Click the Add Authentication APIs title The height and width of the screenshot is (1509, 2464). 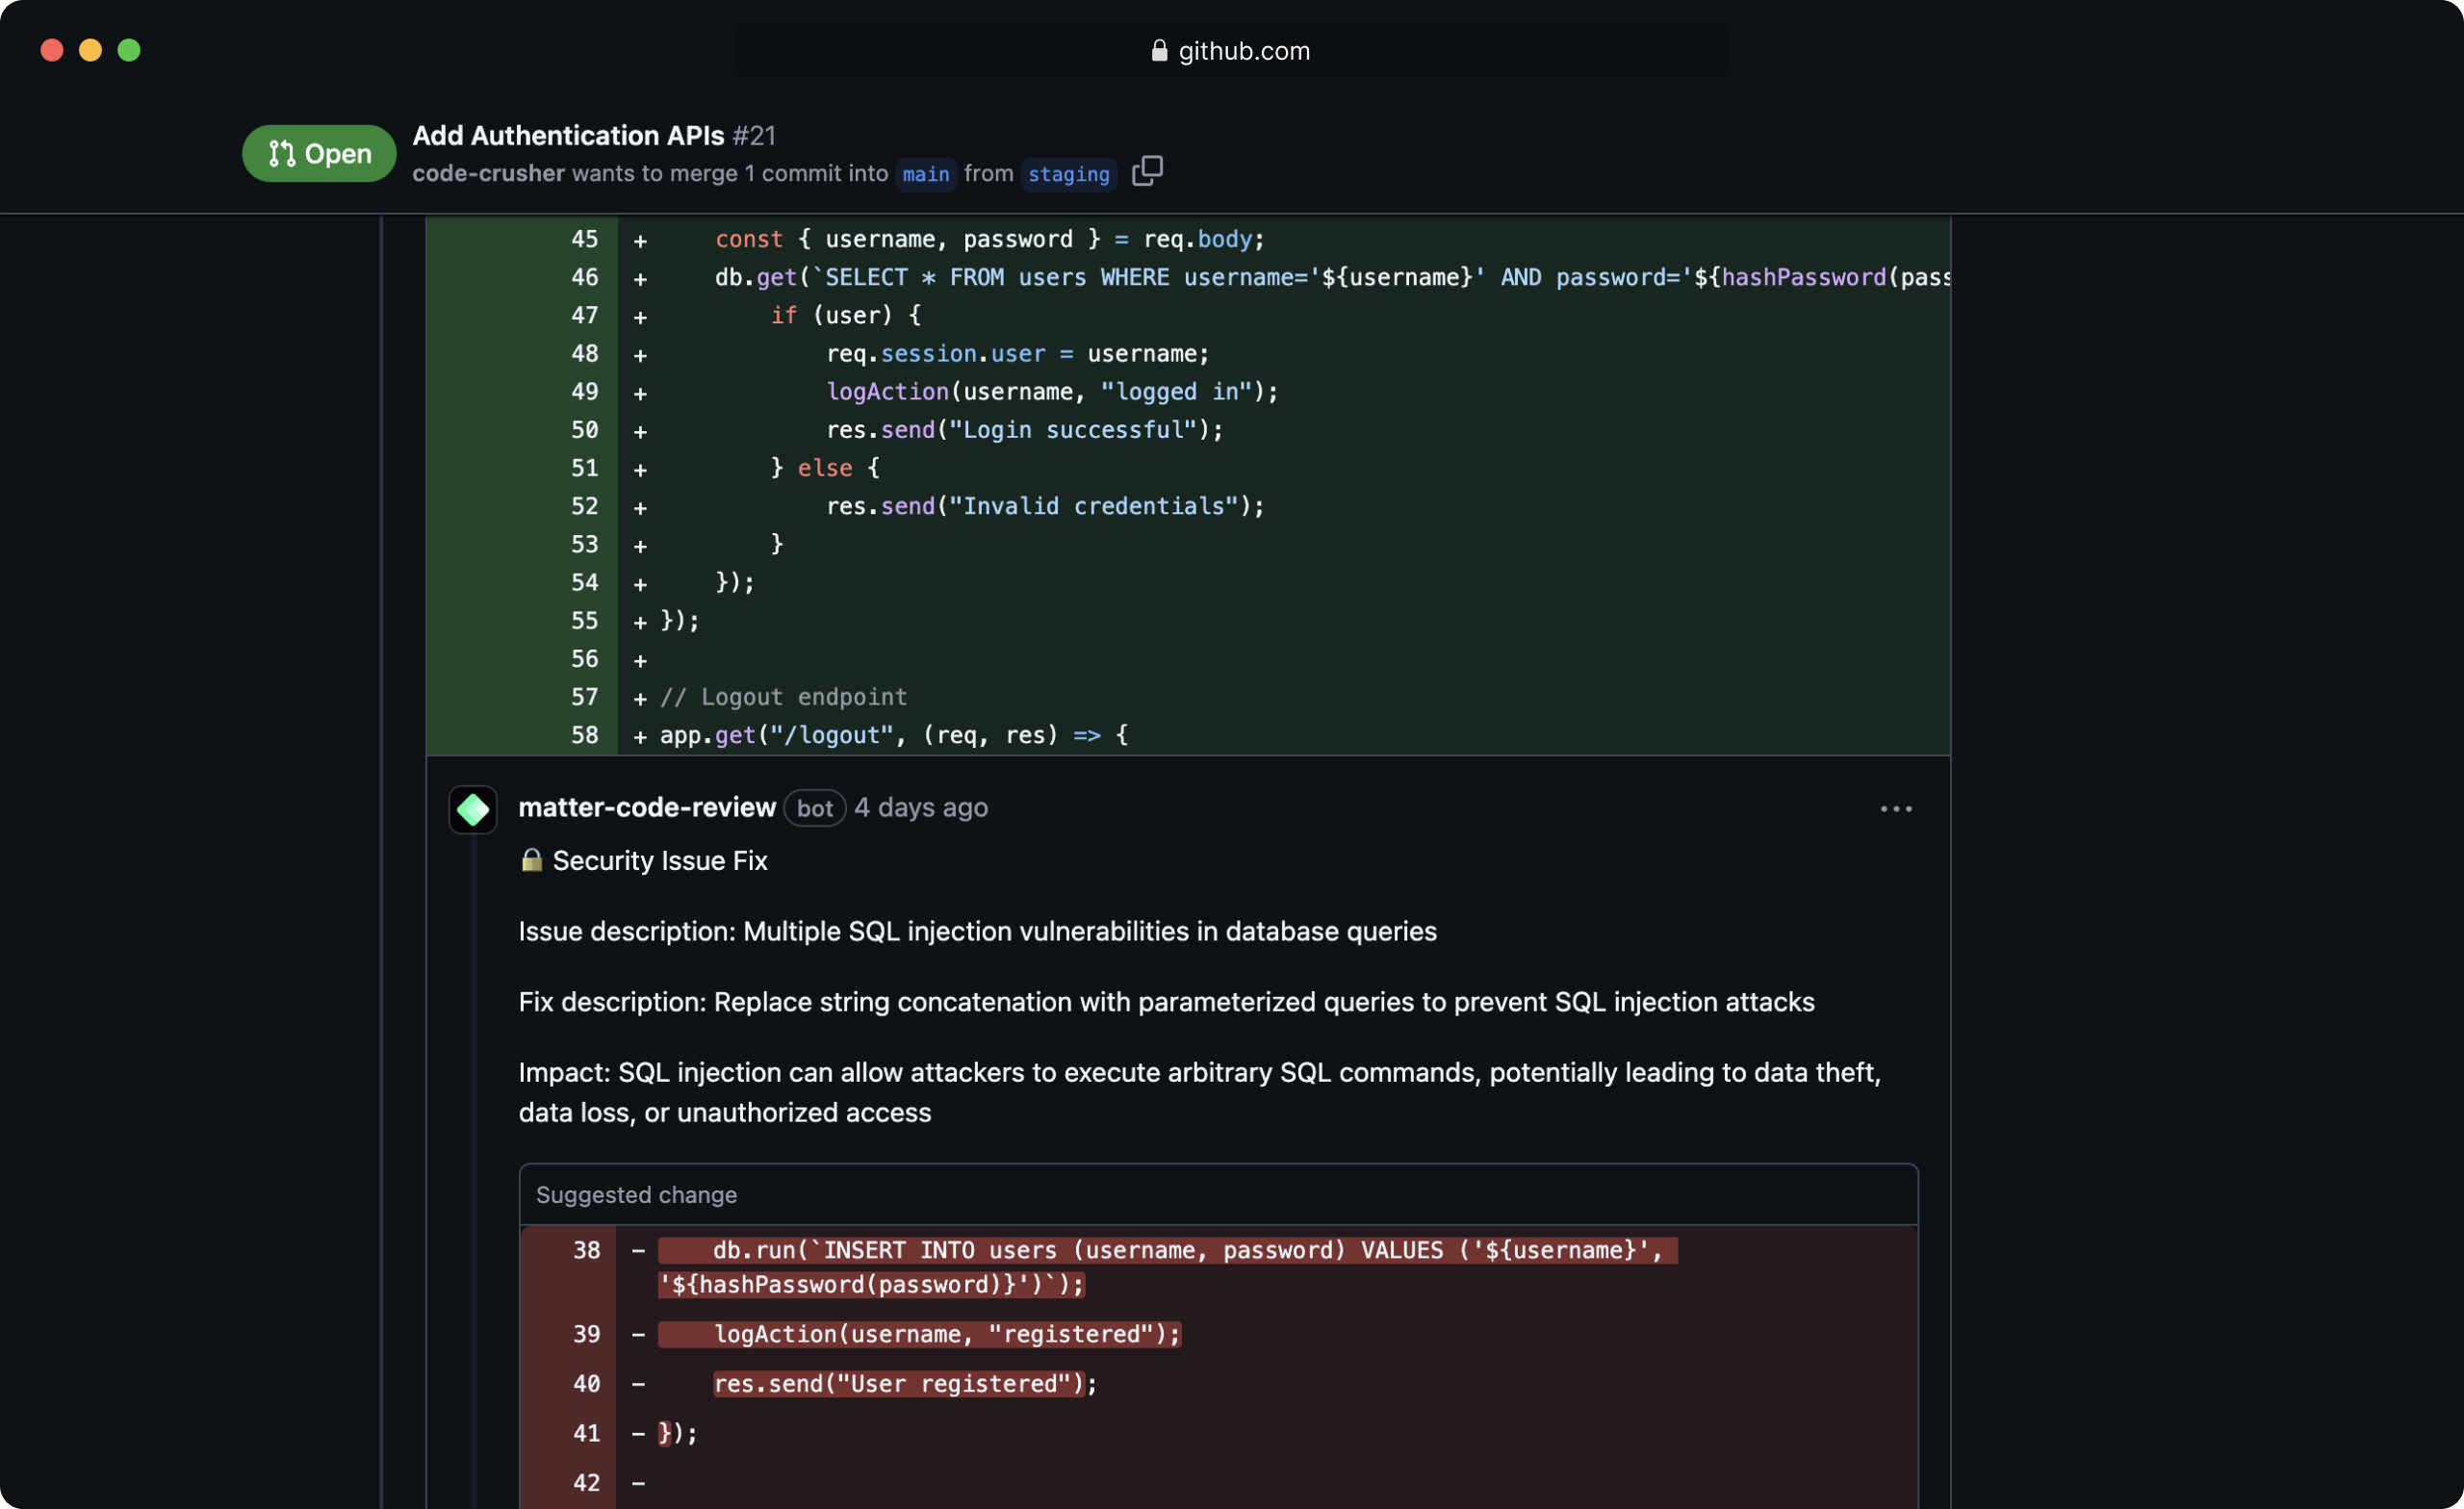point(568,135)
